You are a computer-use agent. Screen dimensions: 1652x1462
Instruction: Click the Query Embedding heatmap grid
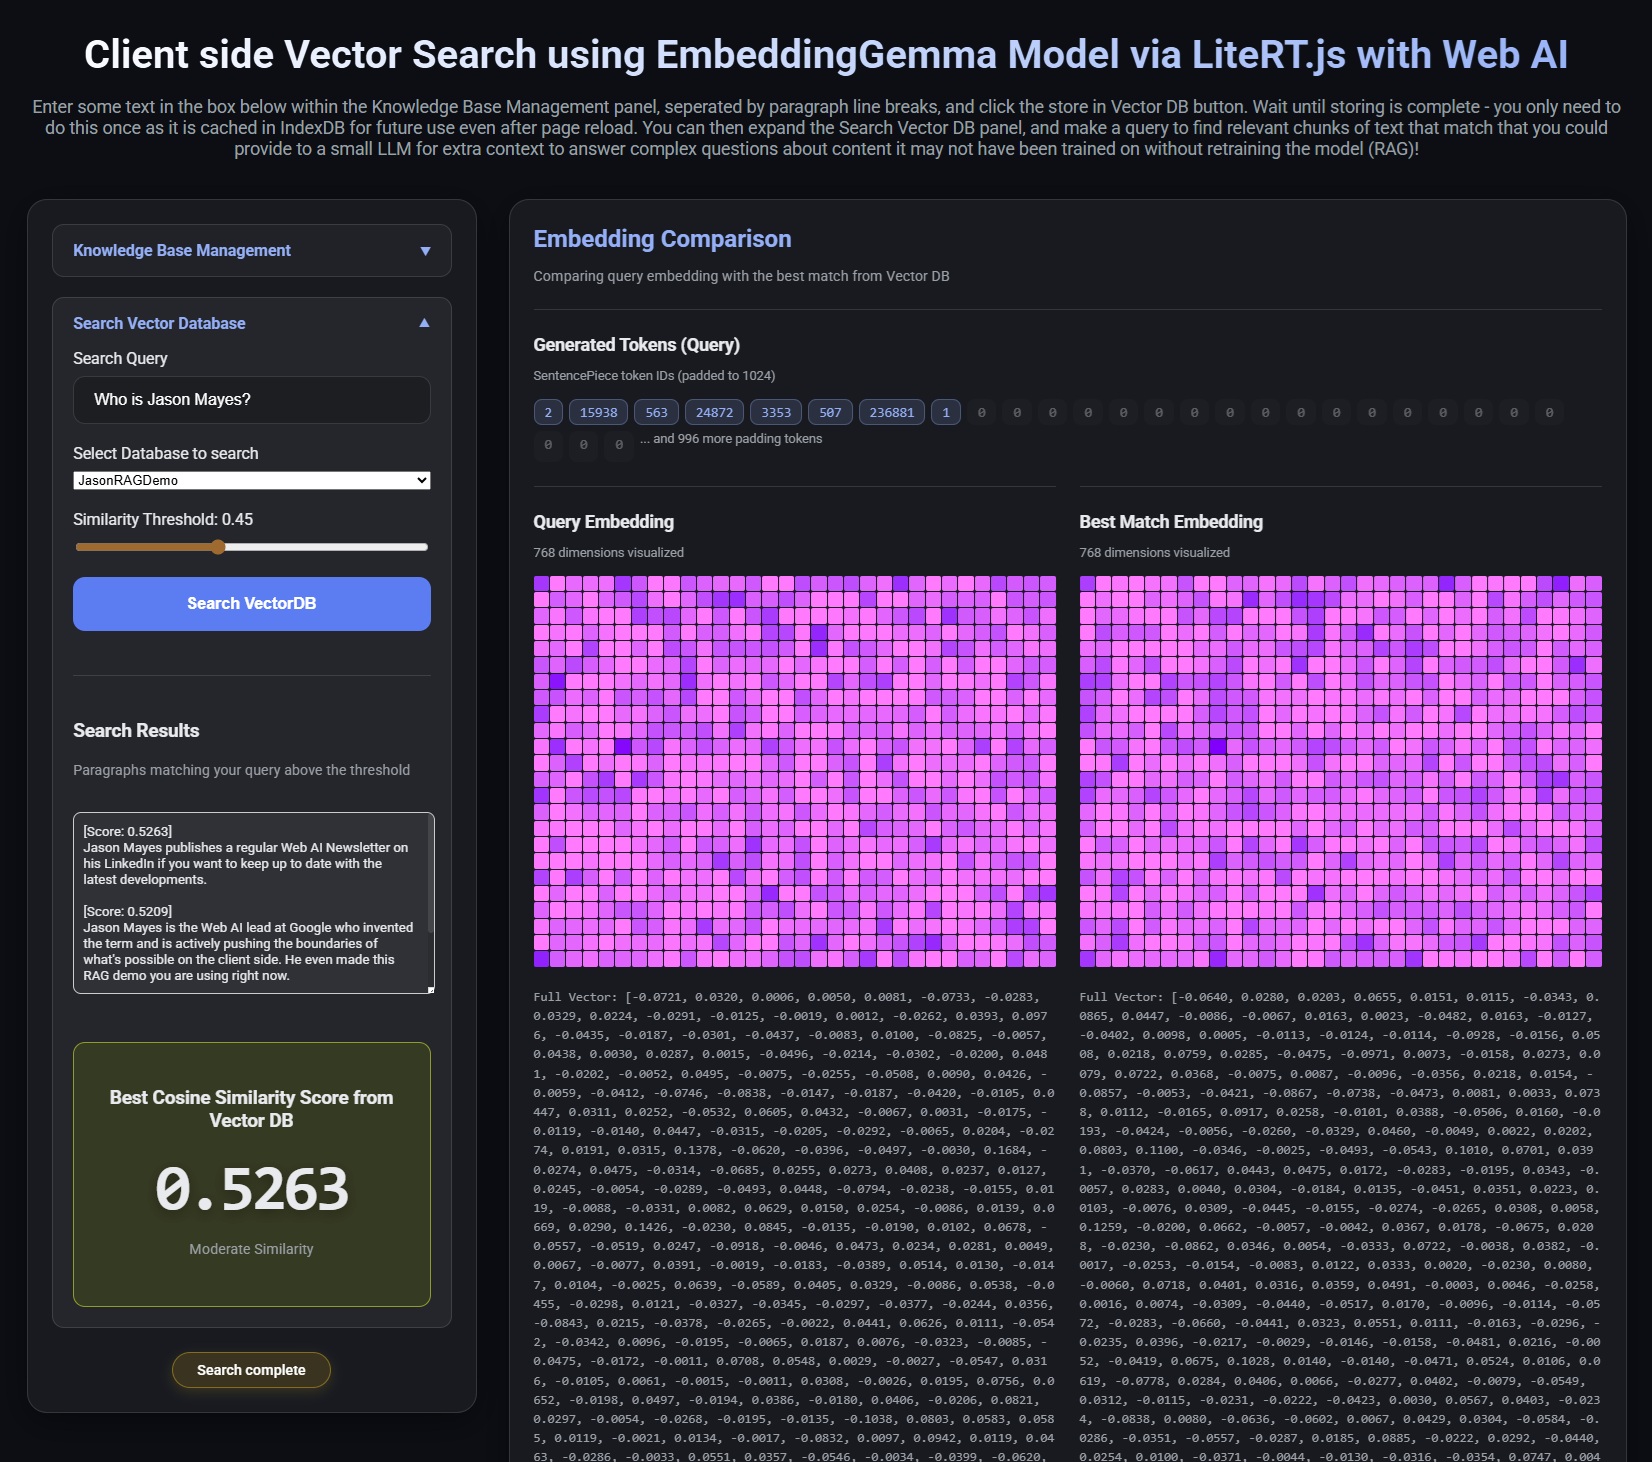pyautogui.click(x=794, y=771)
